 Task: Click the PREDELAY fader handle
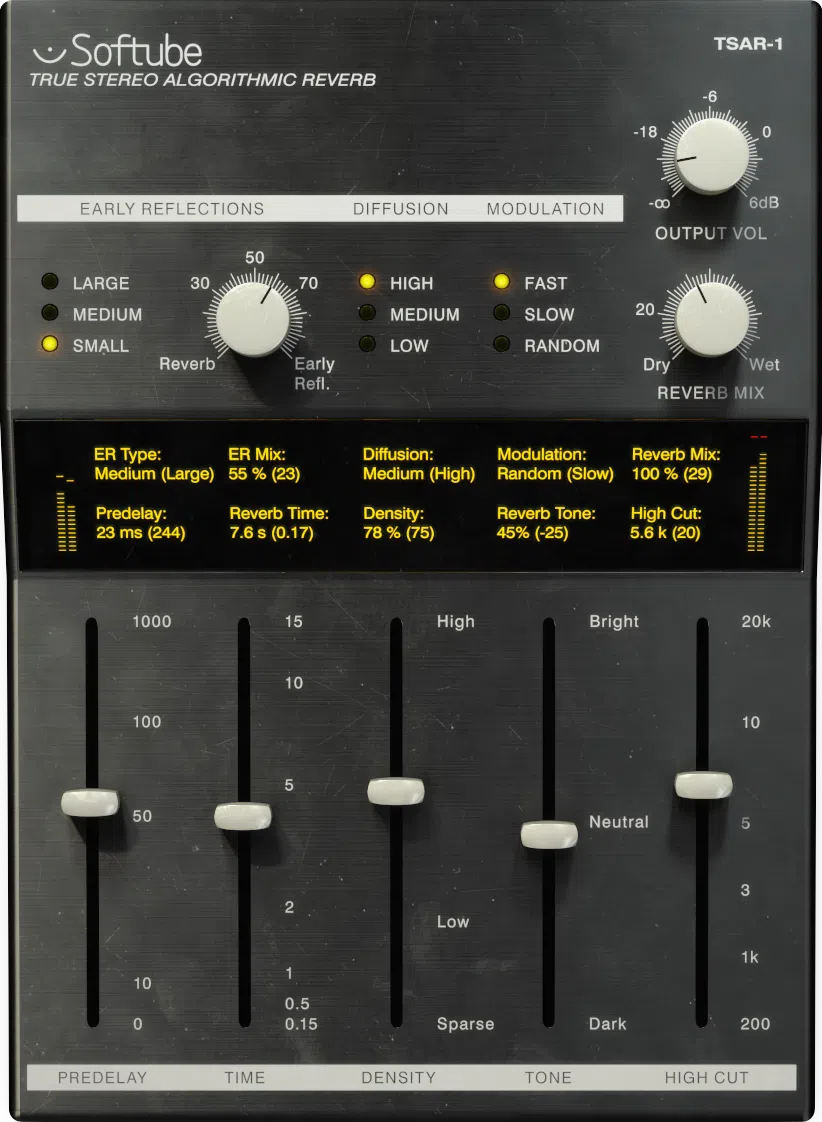pyautogui.click(x=91, y=800)
